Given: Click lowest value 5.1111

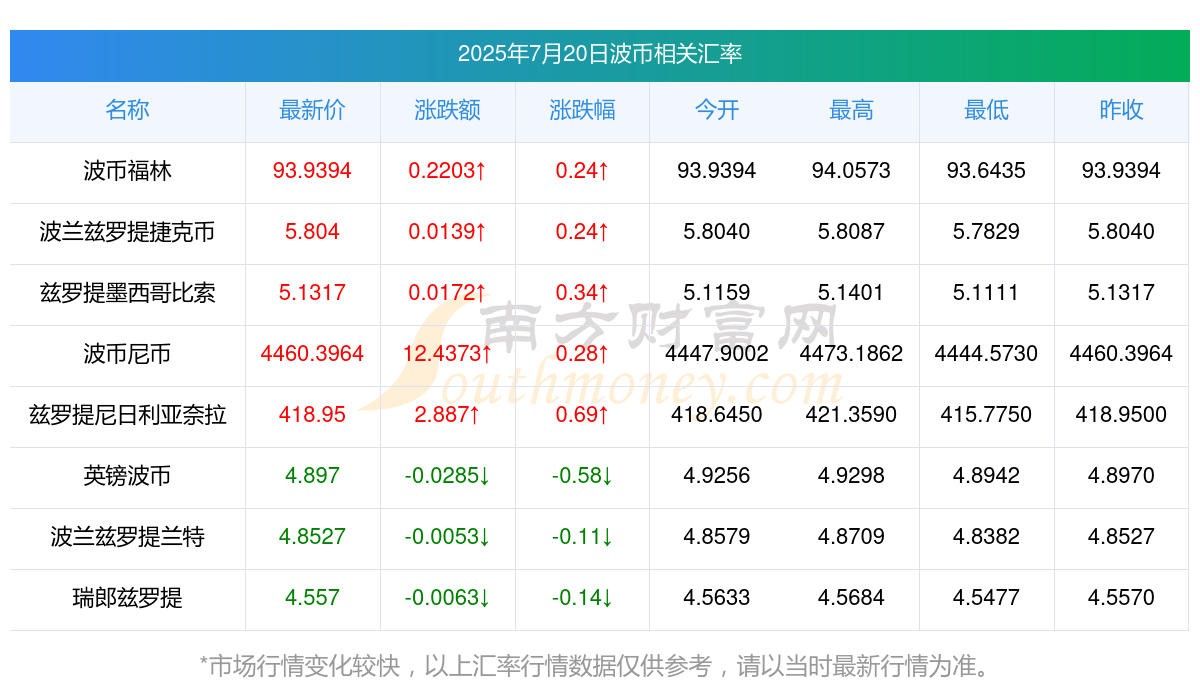Looking at the screenshot, I should tap(986, 293).
